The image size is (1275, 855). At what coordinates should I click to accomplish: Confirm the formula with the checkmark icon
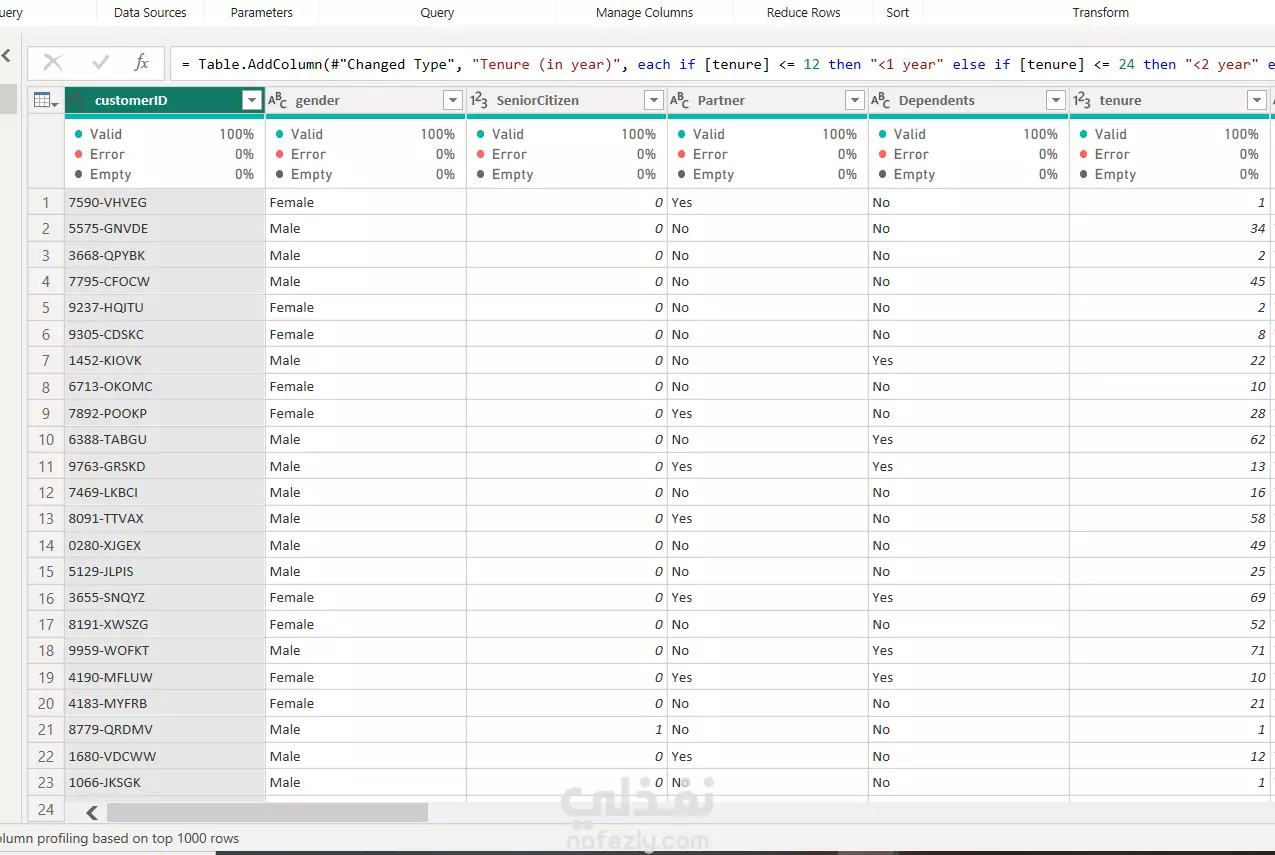(x=100, y=63)
